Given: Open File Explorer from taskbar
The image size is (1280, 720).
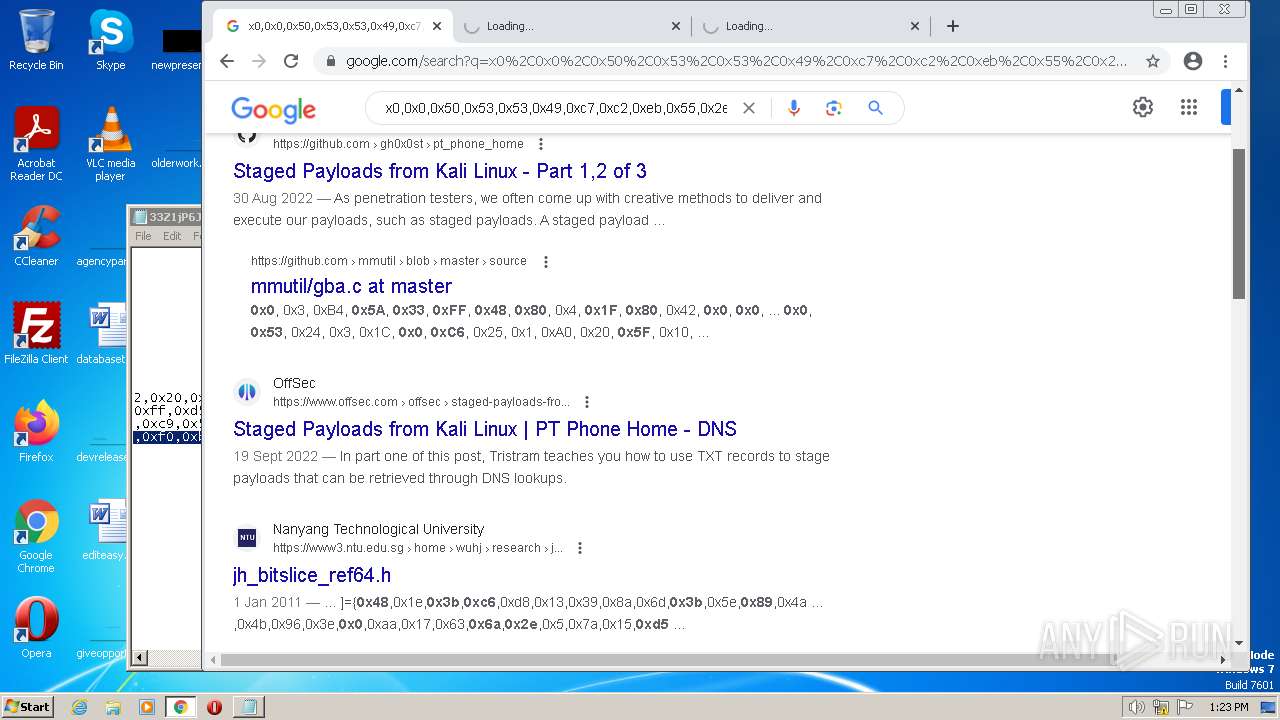Looking at the screenshot, I should [x=113, y=706].
